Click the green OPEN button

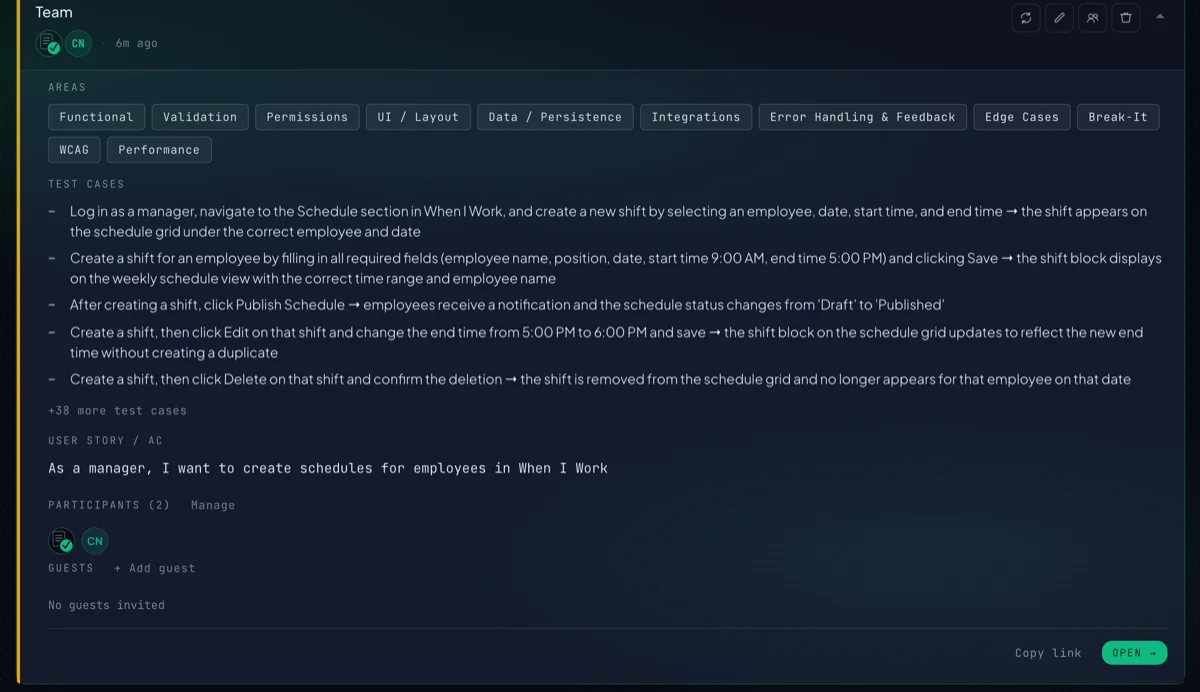[x=1134, y=653]
